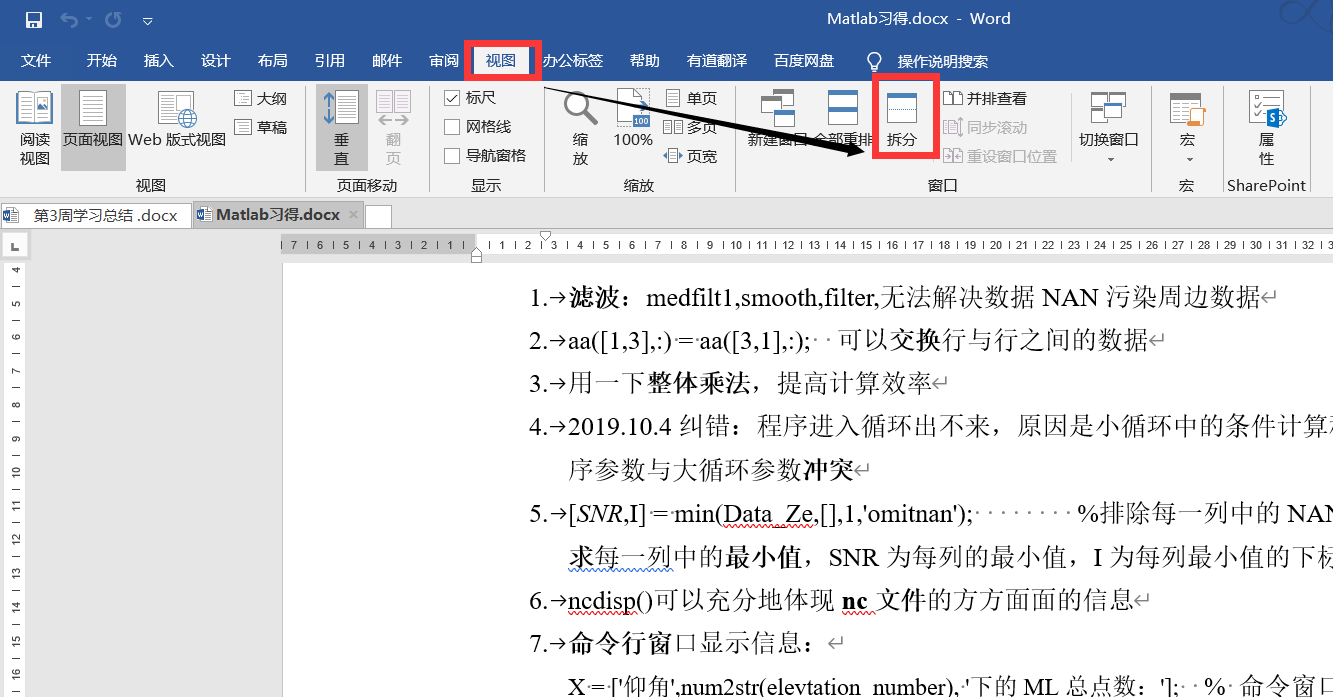1333x697 pixels.
Task: Save the document with the floppy icon
Action: click(x=34, y=19)
